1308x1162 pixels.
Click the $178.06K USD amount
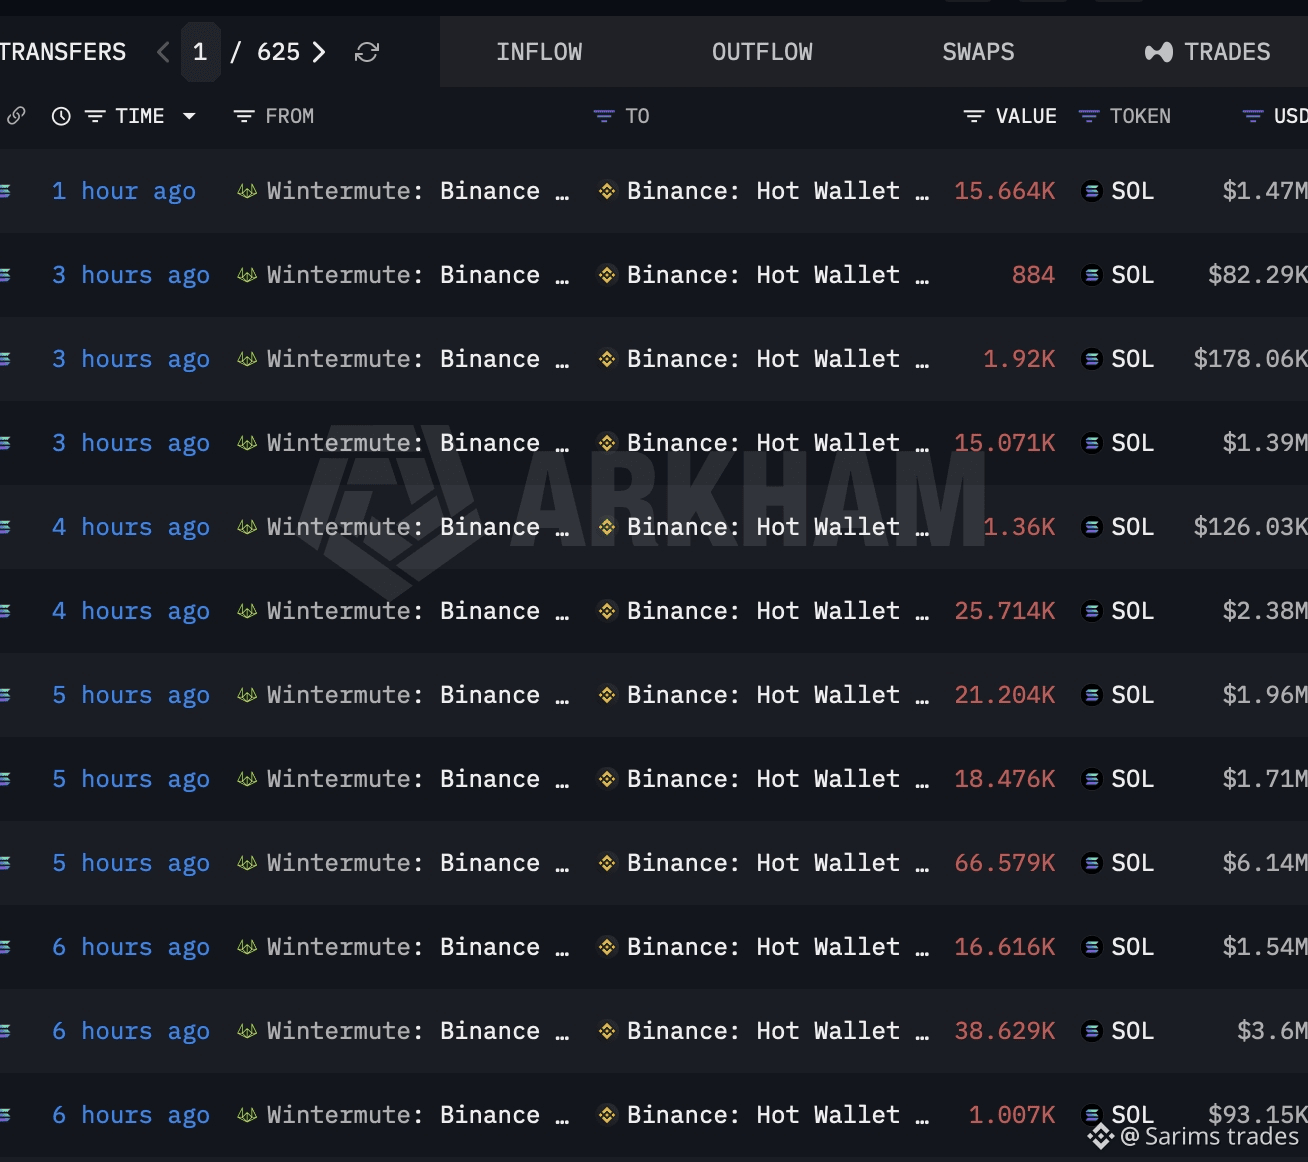tap(1251, 359)
